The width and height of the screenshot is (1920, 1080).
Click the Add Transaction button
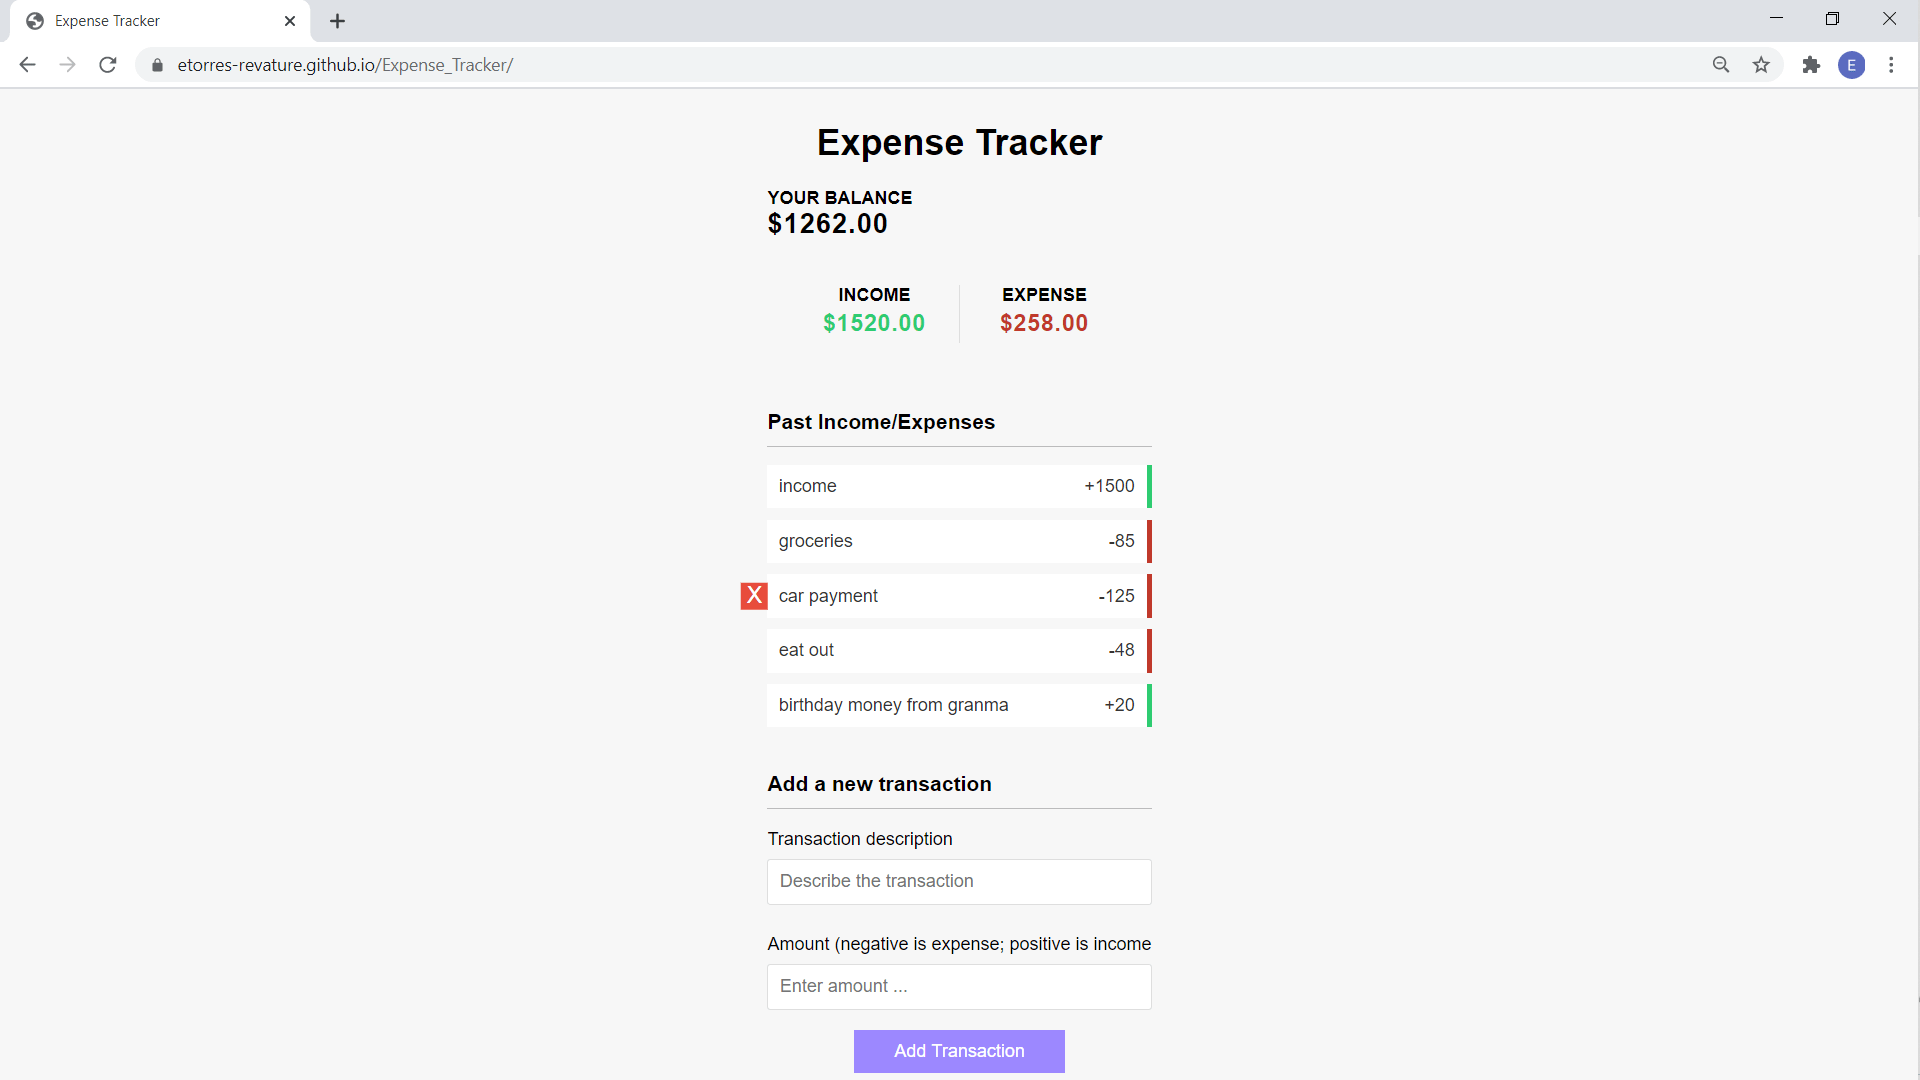959,1051
